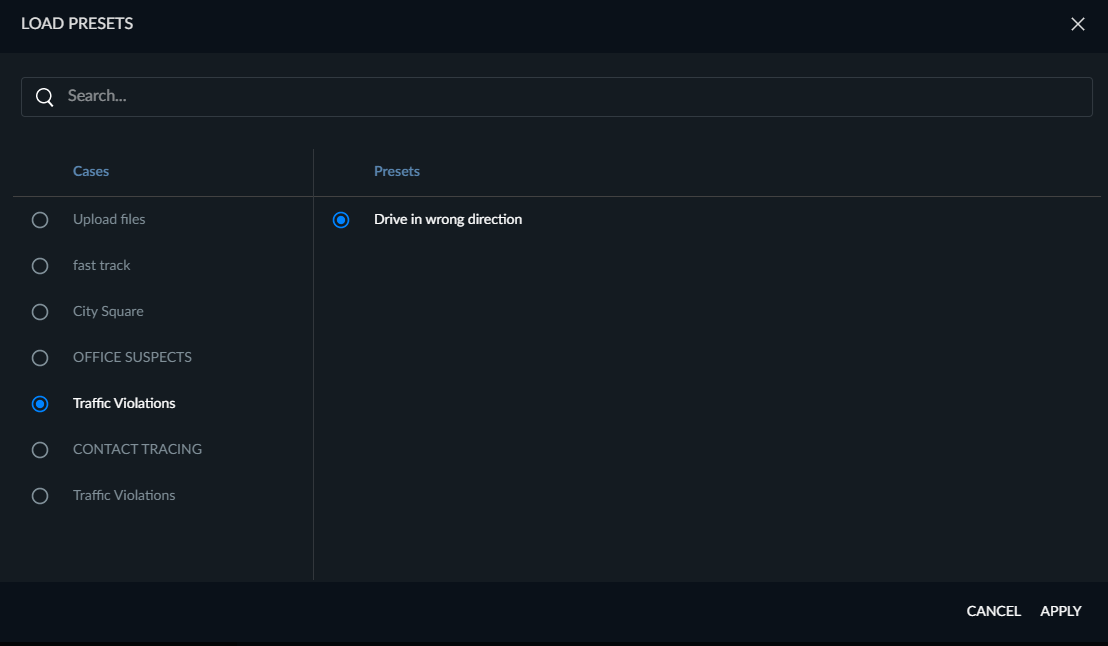
Task: Select the unselected Traffic Violations radio button
Action: point(40,495)
